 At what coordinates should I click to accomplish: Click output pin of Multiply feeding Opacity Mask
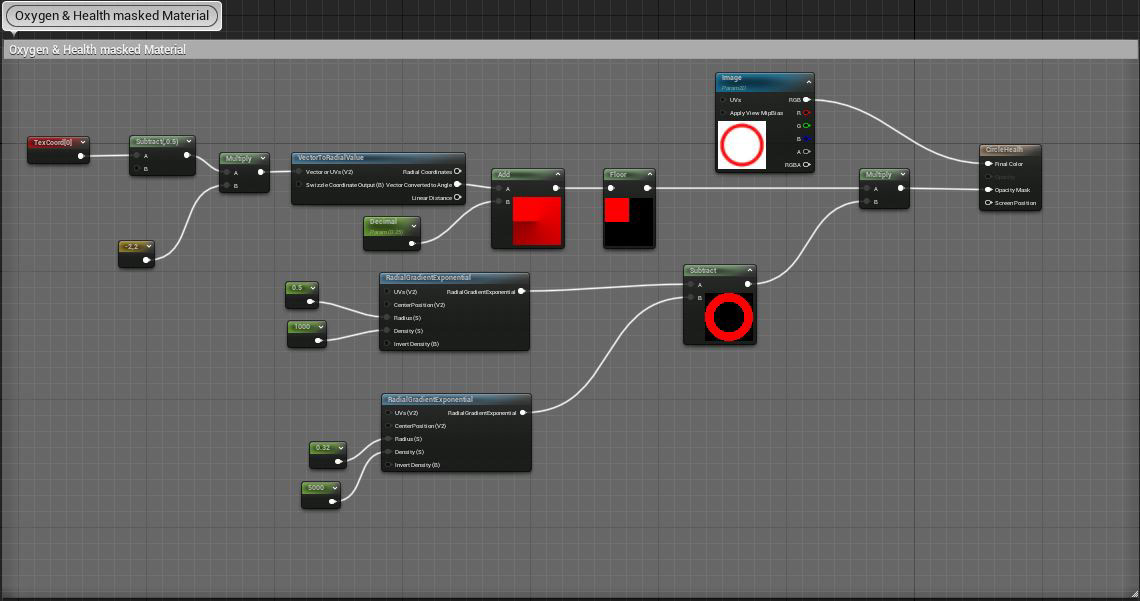(x=901, y=188)
